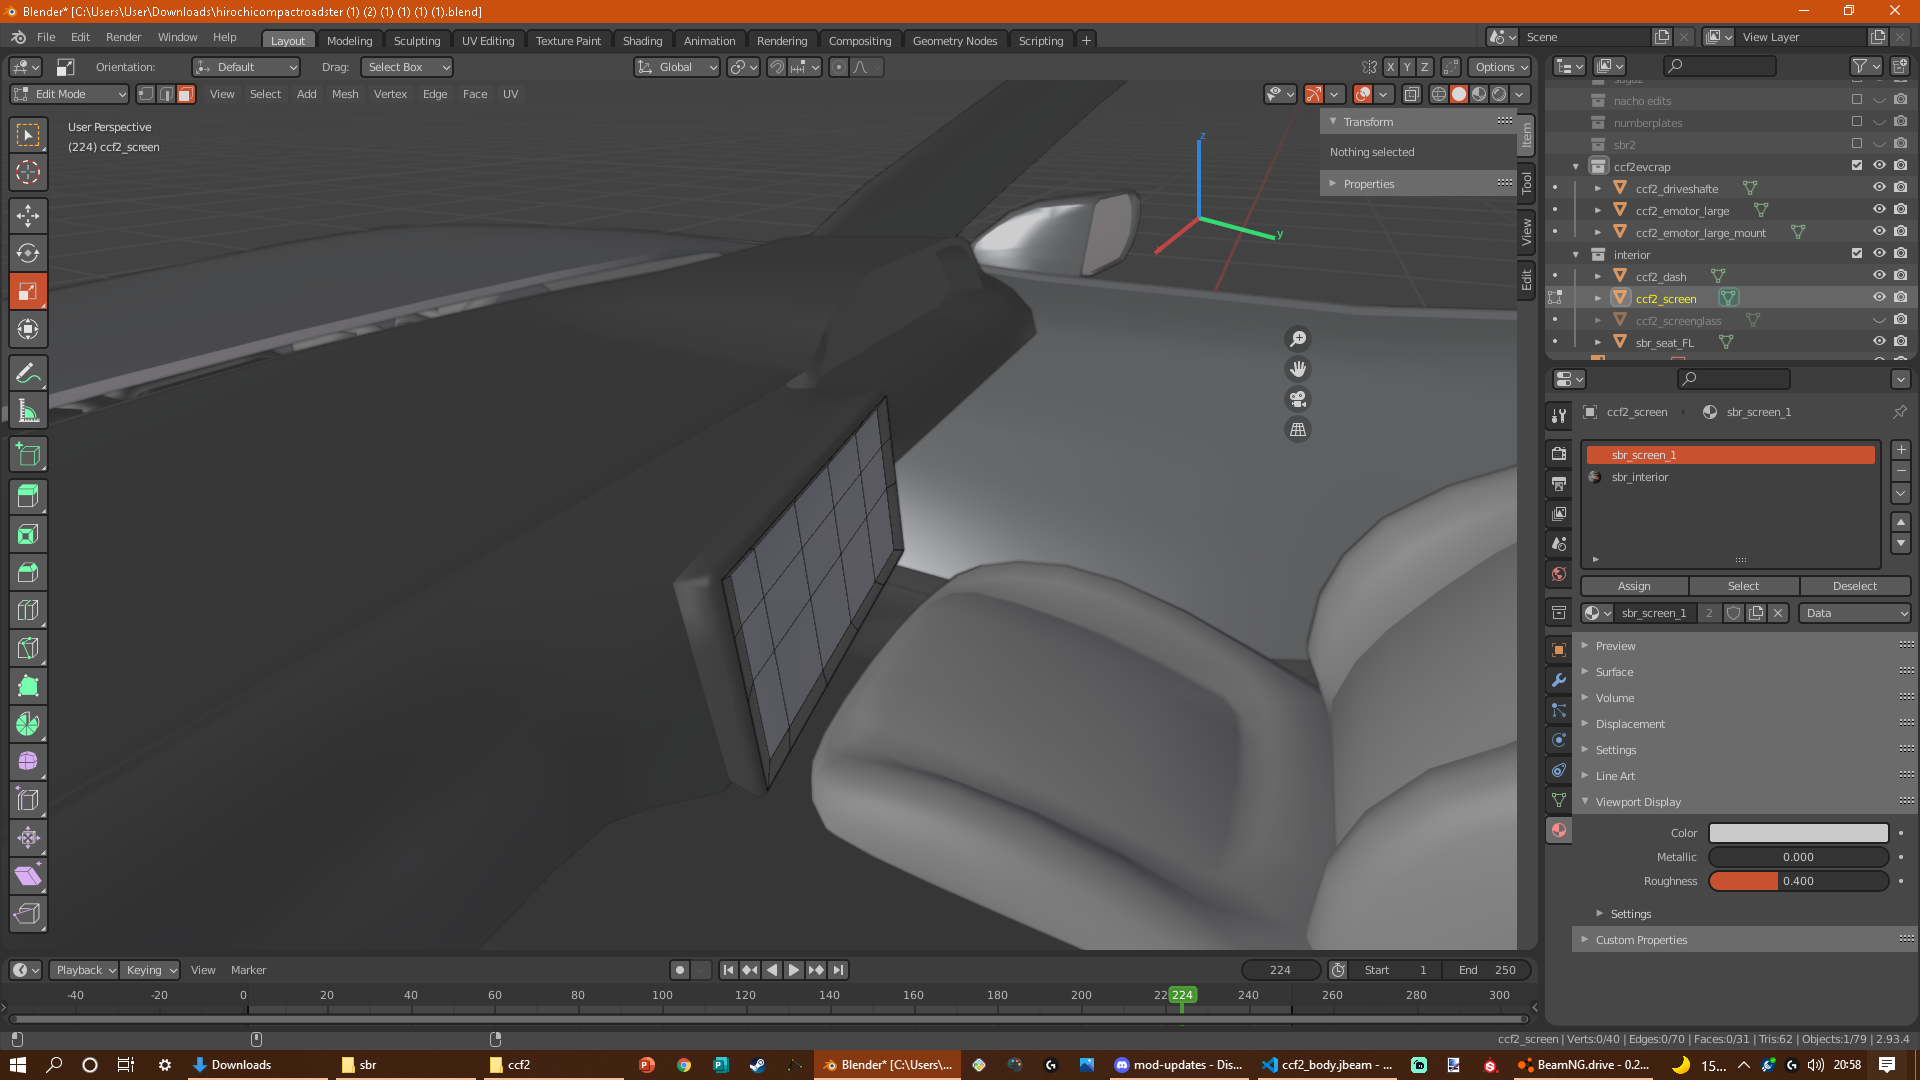1920x1080 pixels.
Task: Toggle ccf2_screenglass viewport visibility
Action: pyautogui.click(x=1879, y=321)
